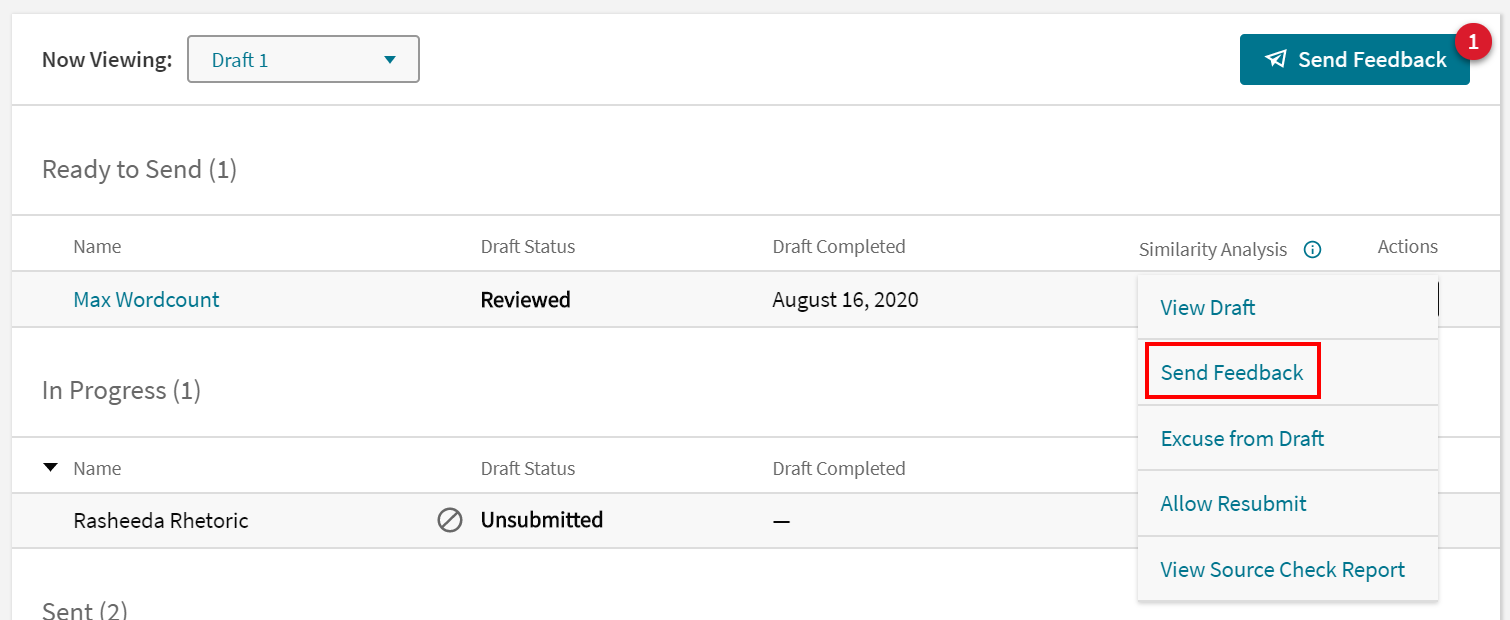This screenshot has width=1510, height=620.
Task: Open the Now Viewing Draft 1 dropdown
Action: pos(303,60)
